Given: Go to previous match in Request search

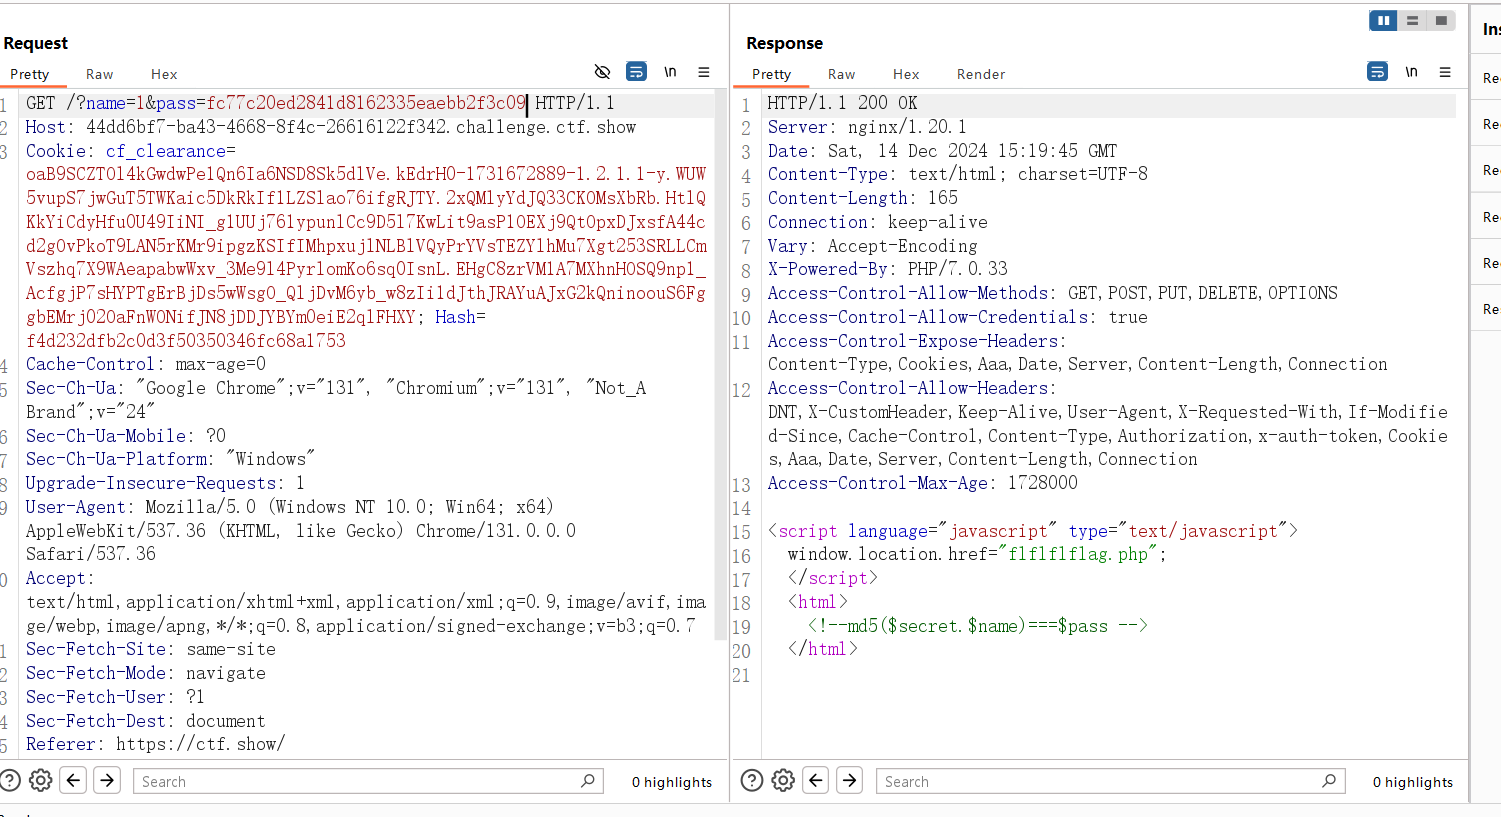Looking at the screenshot, I should point(73,780).
